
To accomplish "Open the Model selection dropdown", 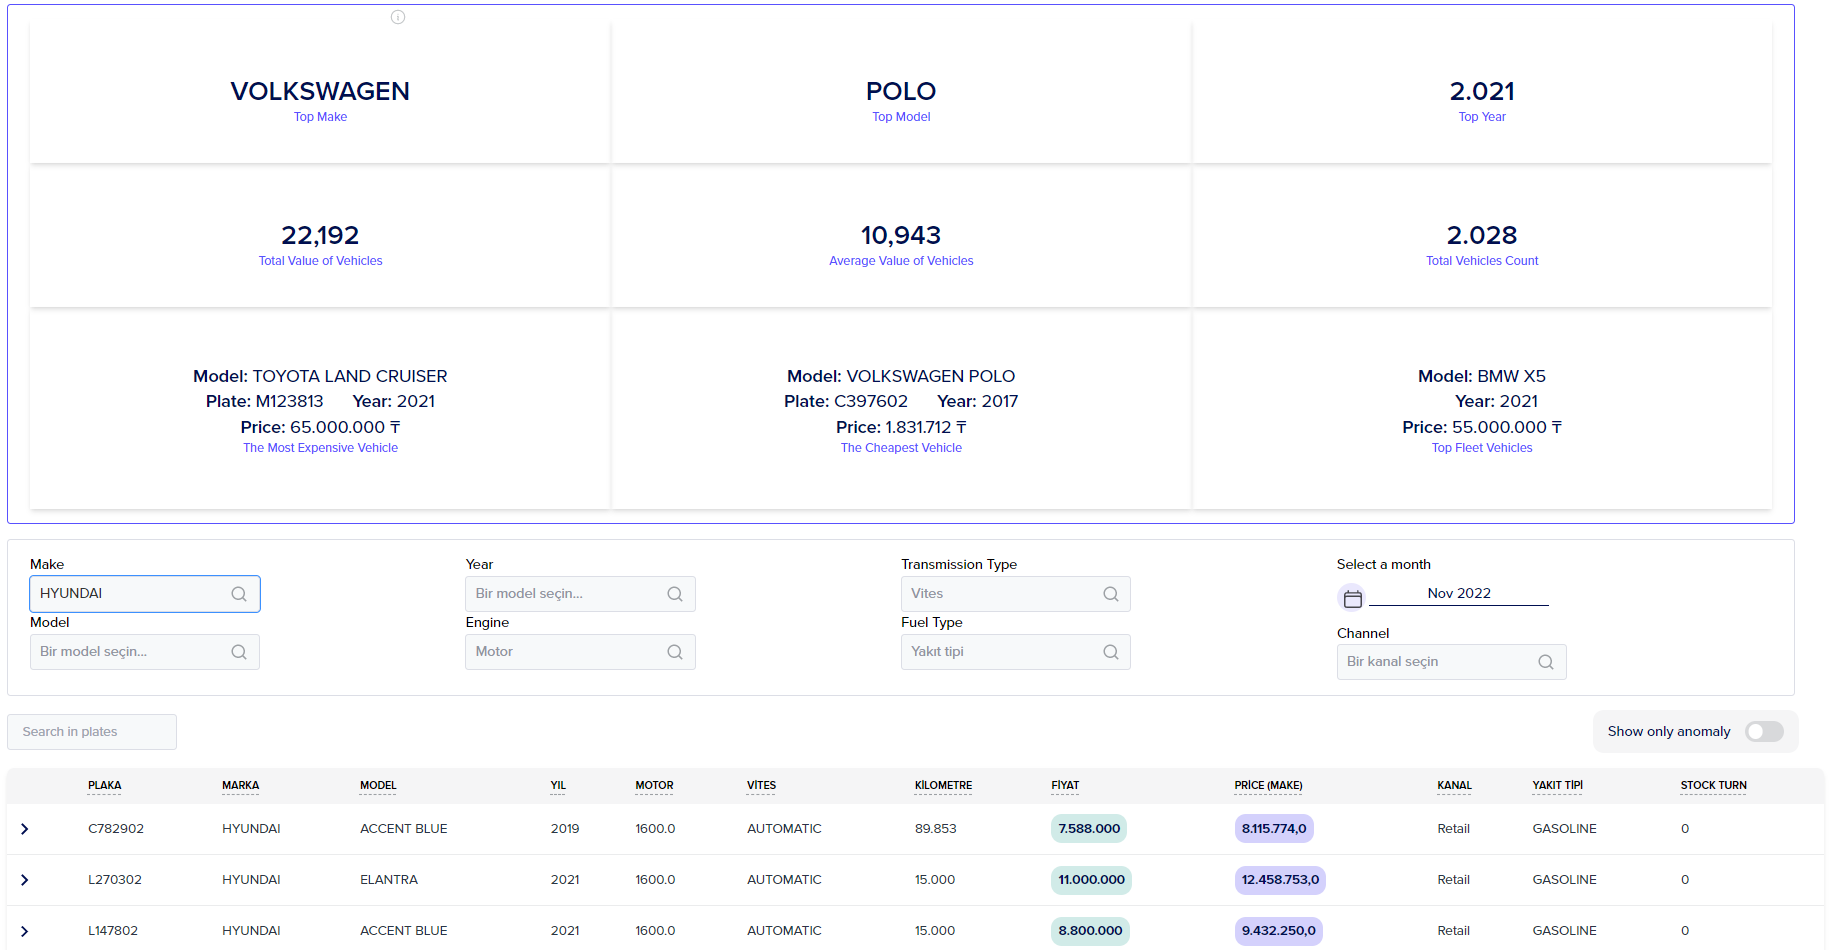I will tap(145, 652).
